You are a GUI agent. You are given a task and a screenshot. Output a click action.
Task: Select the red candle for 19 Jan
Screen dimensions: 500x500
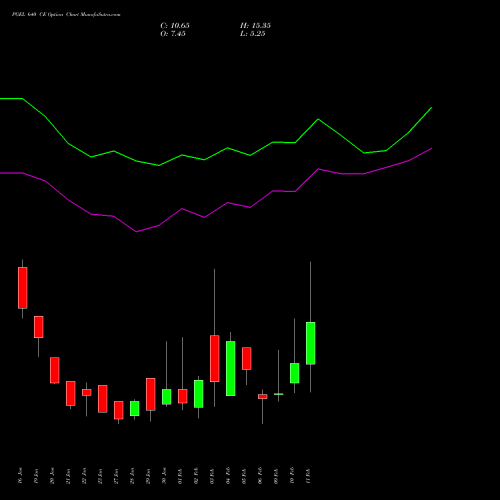39,327
